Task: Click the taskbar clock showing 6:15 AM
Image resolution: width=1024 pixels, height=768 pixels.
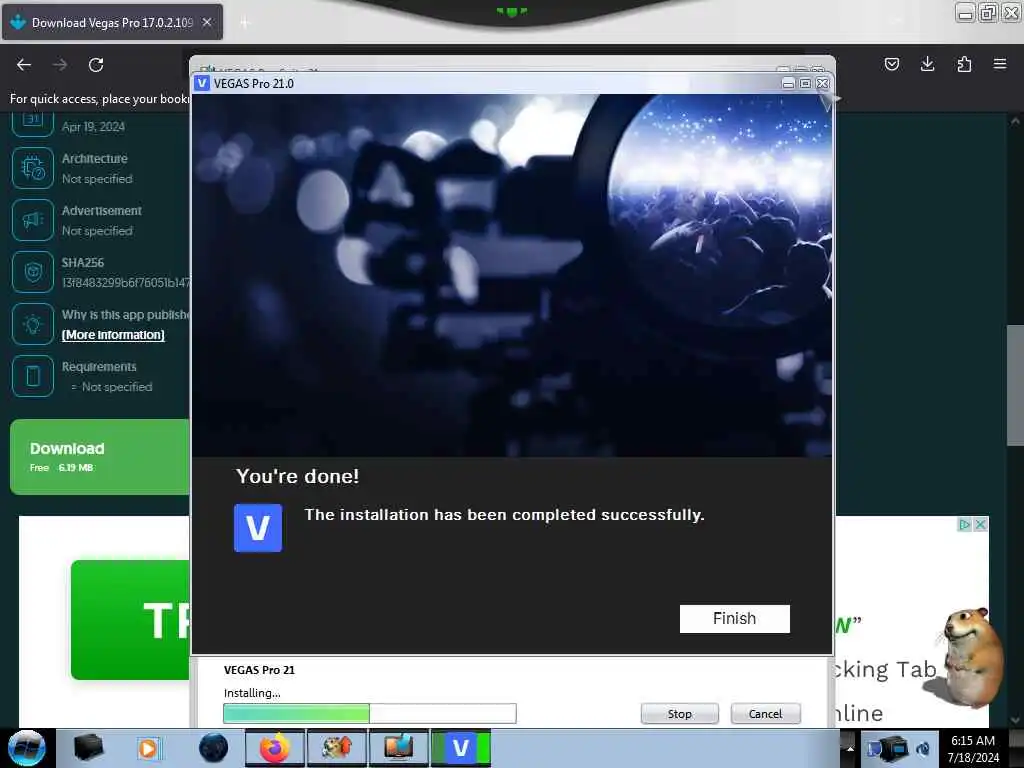Action: [973, 749]
